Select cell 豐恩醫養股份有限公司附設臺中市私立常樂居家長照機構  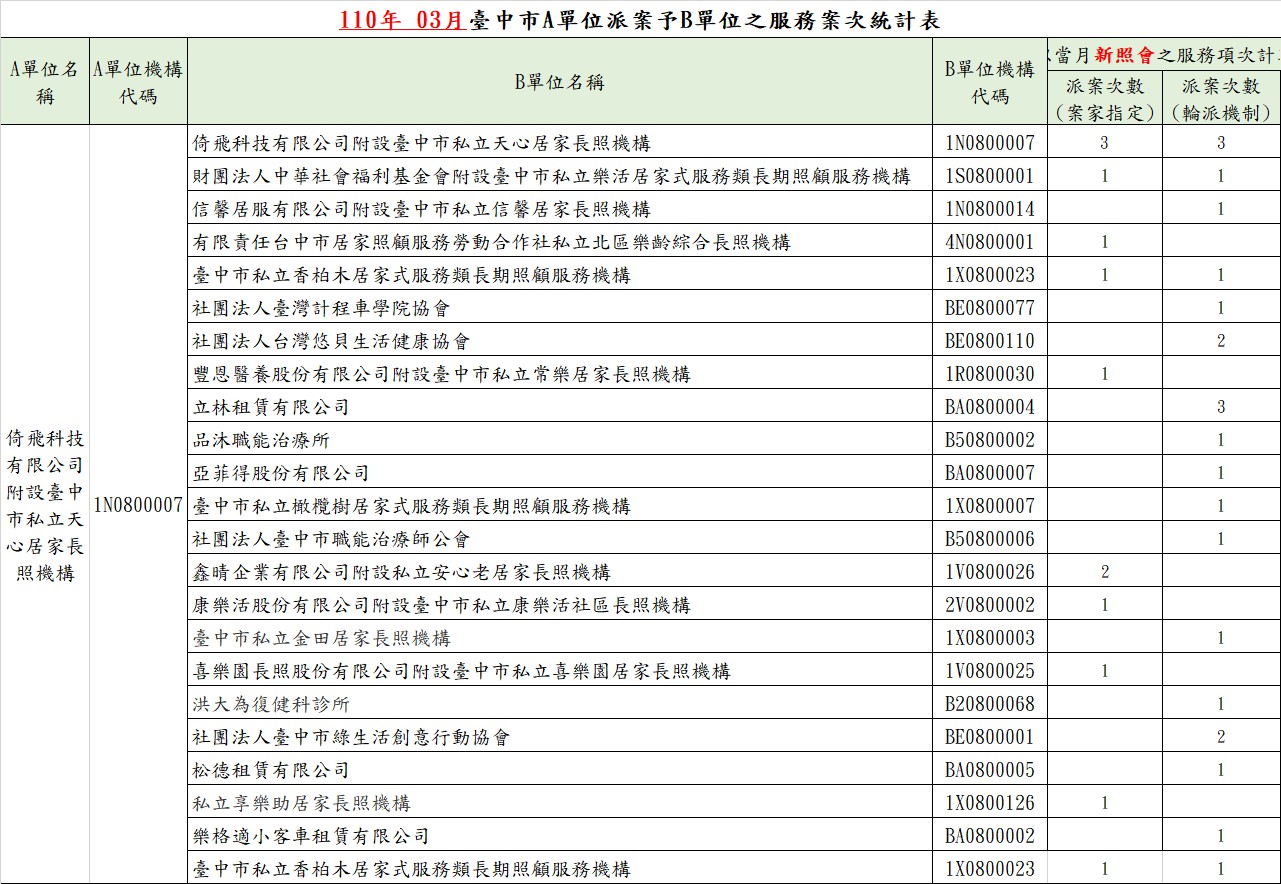560,374
